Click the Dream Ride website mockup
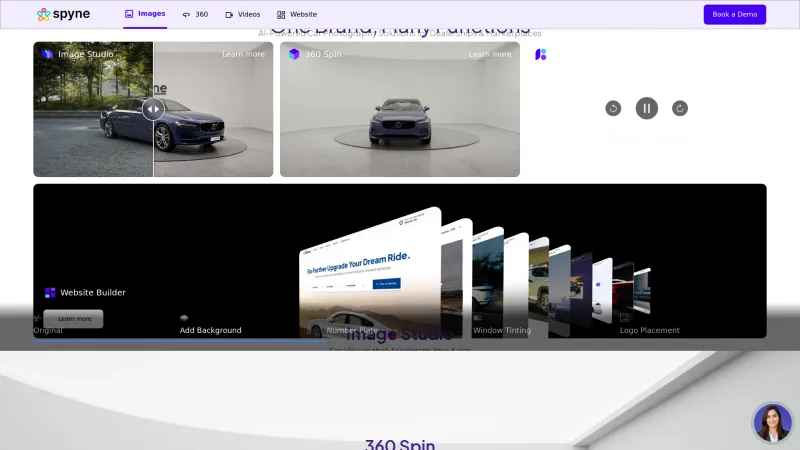The image size is (800, 450). (x=370, y=273)
